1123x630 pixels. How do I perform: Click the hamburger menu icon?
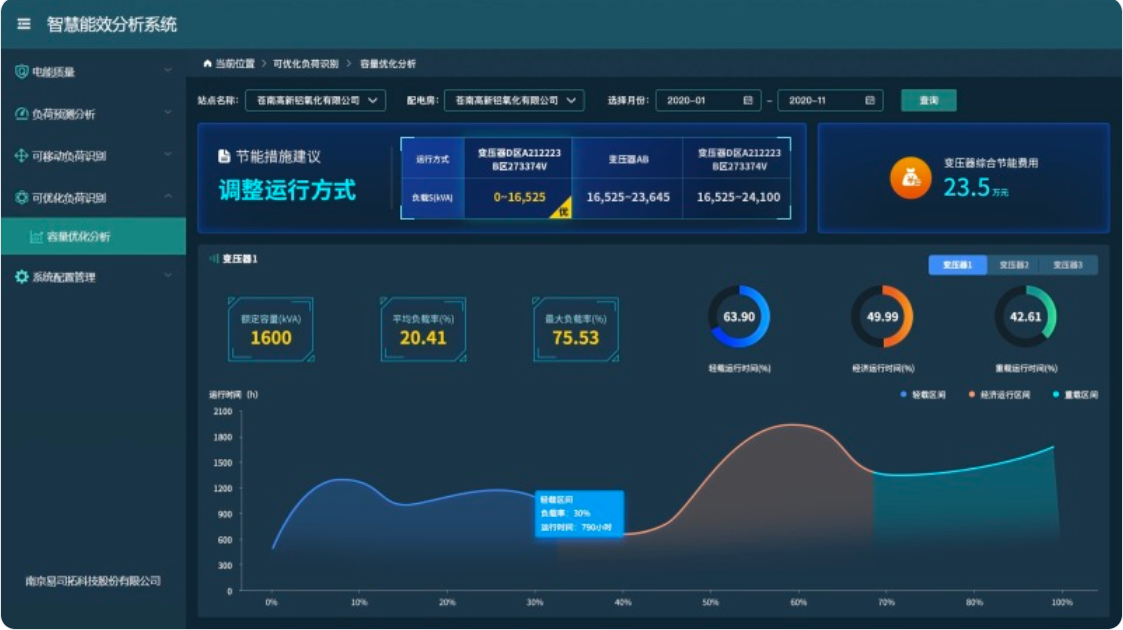24,24
